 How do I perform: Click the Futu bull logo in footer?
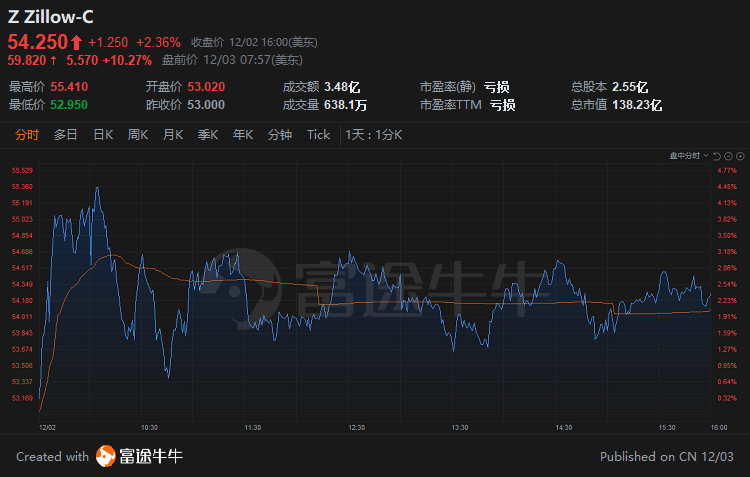coord(106,456)
